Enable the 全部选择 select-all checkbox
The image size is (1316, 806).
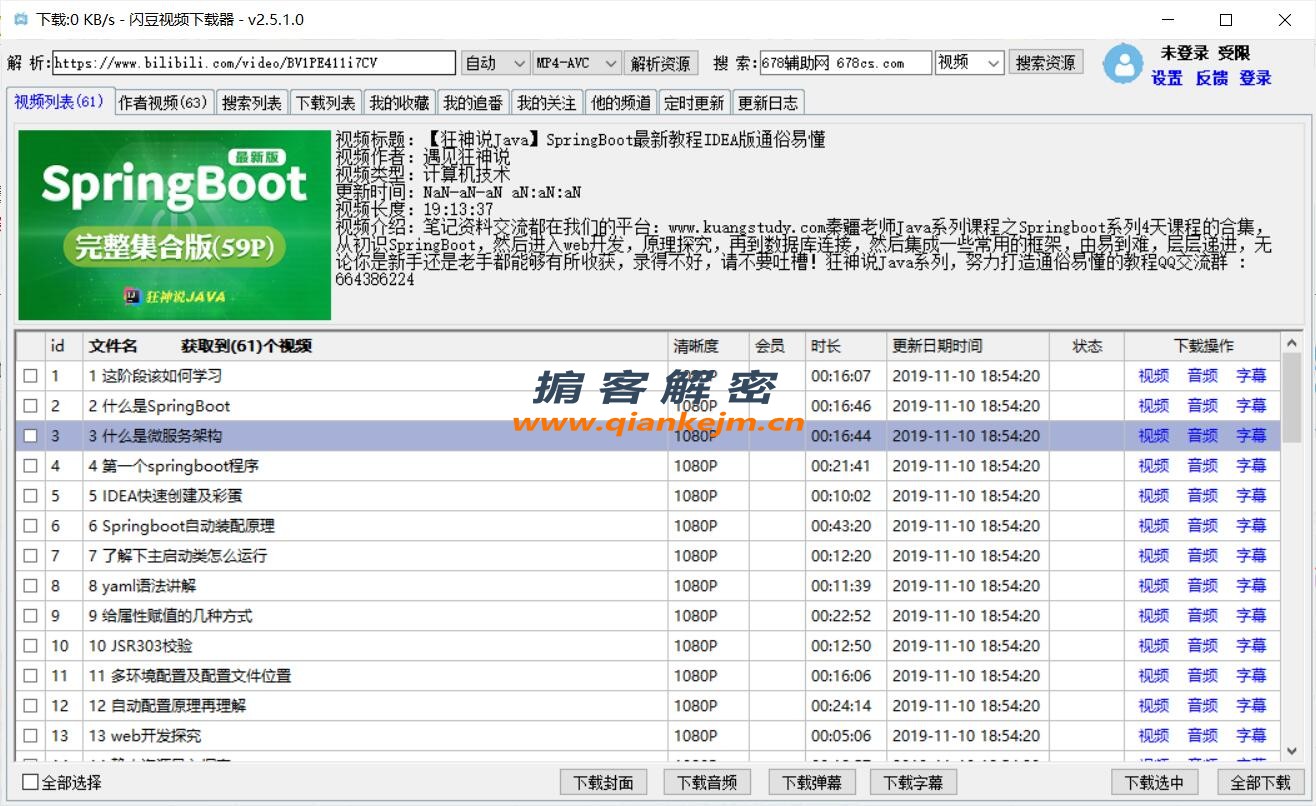31,782
